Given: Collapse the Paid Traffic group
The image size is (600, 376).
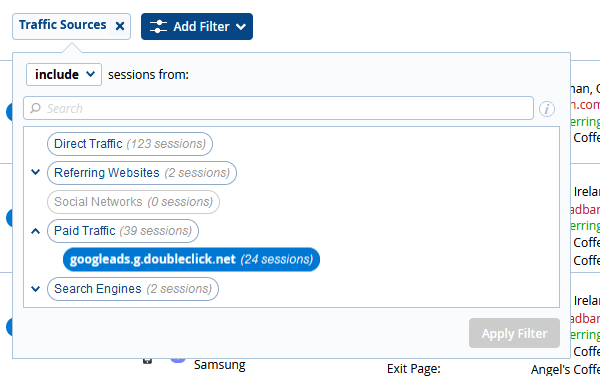Looking at the screenshot, I should [x=36, y=231].
